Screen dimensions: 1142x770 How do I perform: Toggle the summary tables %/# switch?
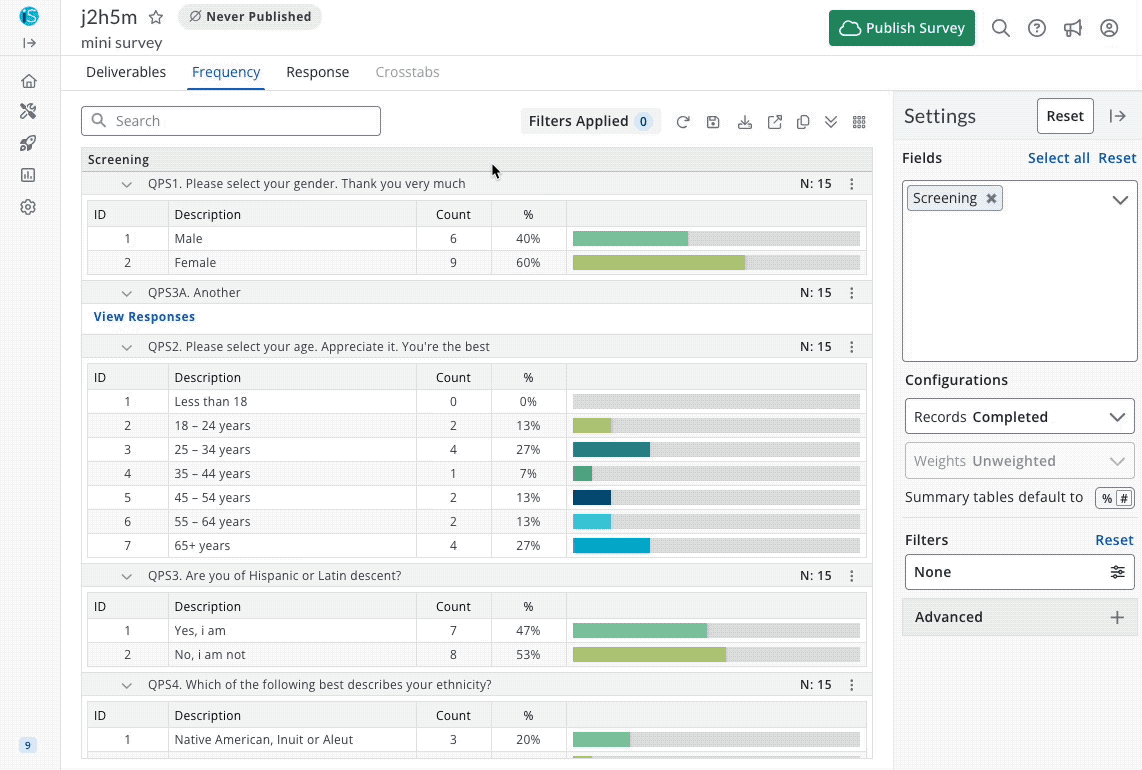1115,498
